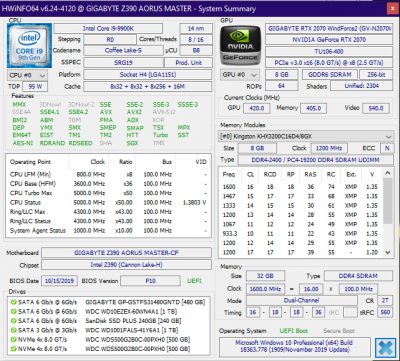This screenshot has height=361, width=400.
Task: Click SanDisk SSD PLUS drive status icon
Action: (x=13, y=321)
